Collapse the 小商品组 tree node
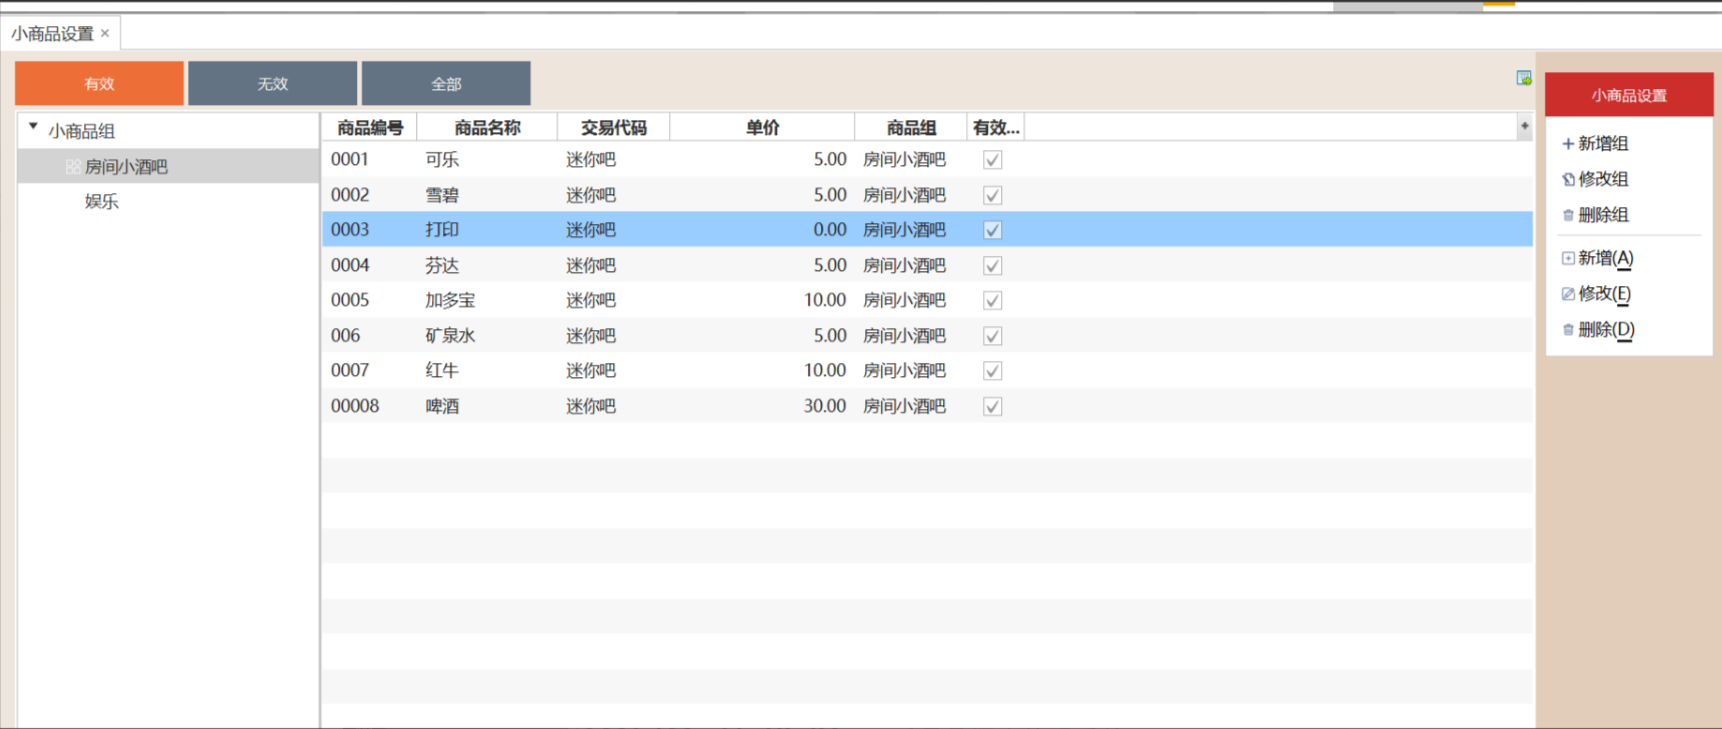The width and height of the screenshot is (1722, 729). [34, 127]
